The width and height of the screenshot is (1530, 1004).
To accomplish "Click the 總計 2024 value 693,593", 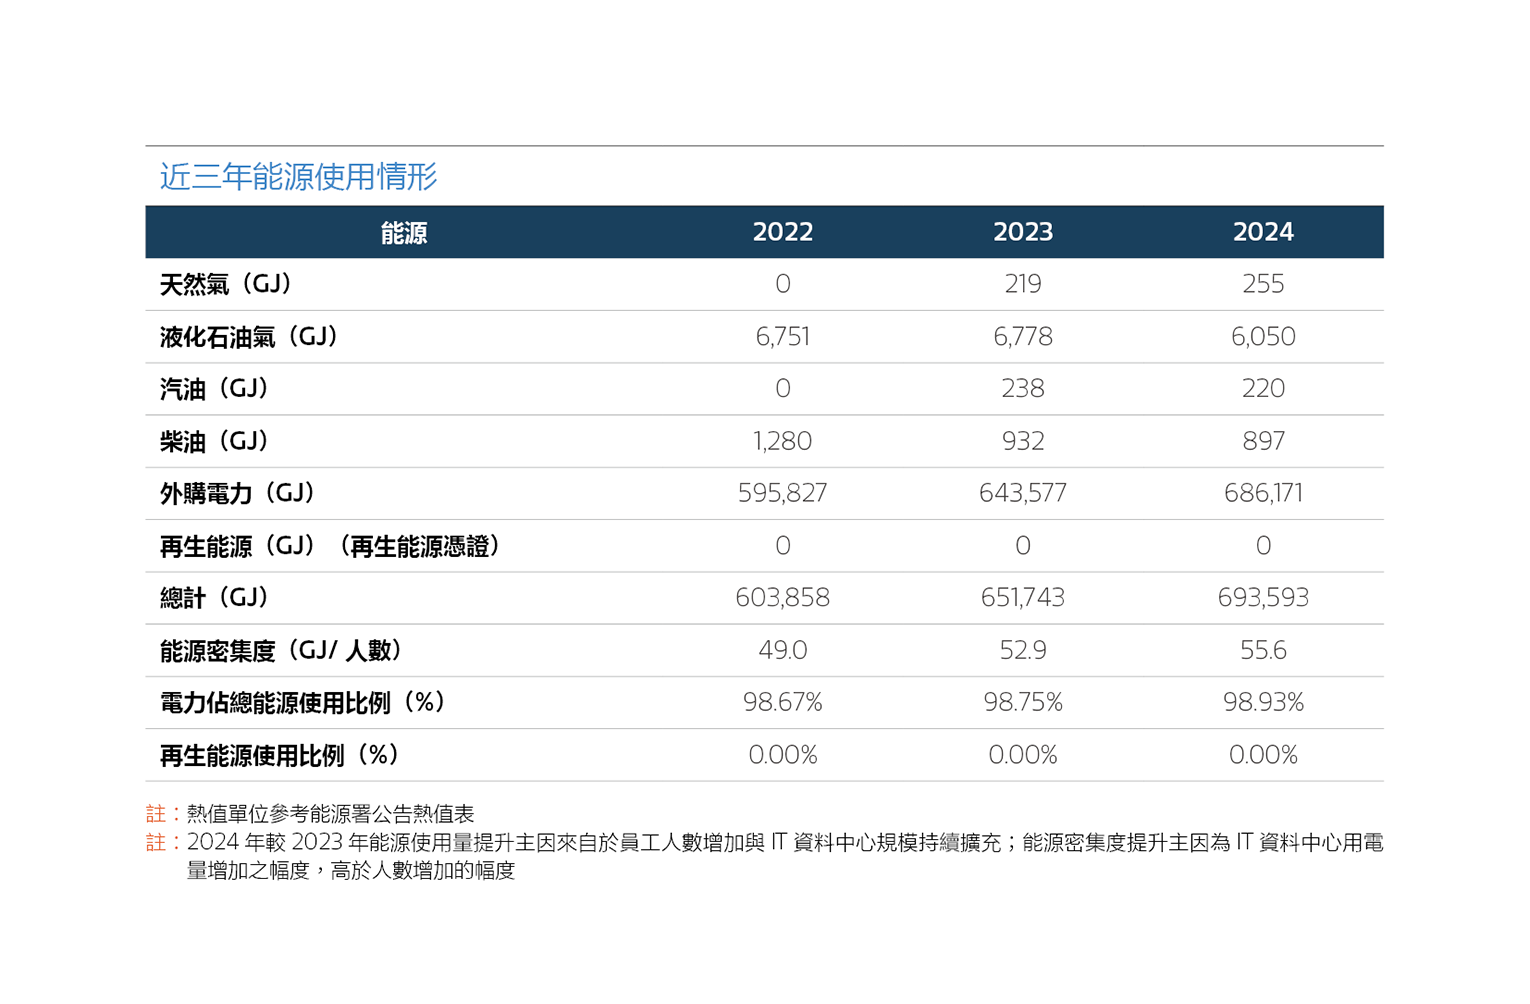I will coord(1262,598).
